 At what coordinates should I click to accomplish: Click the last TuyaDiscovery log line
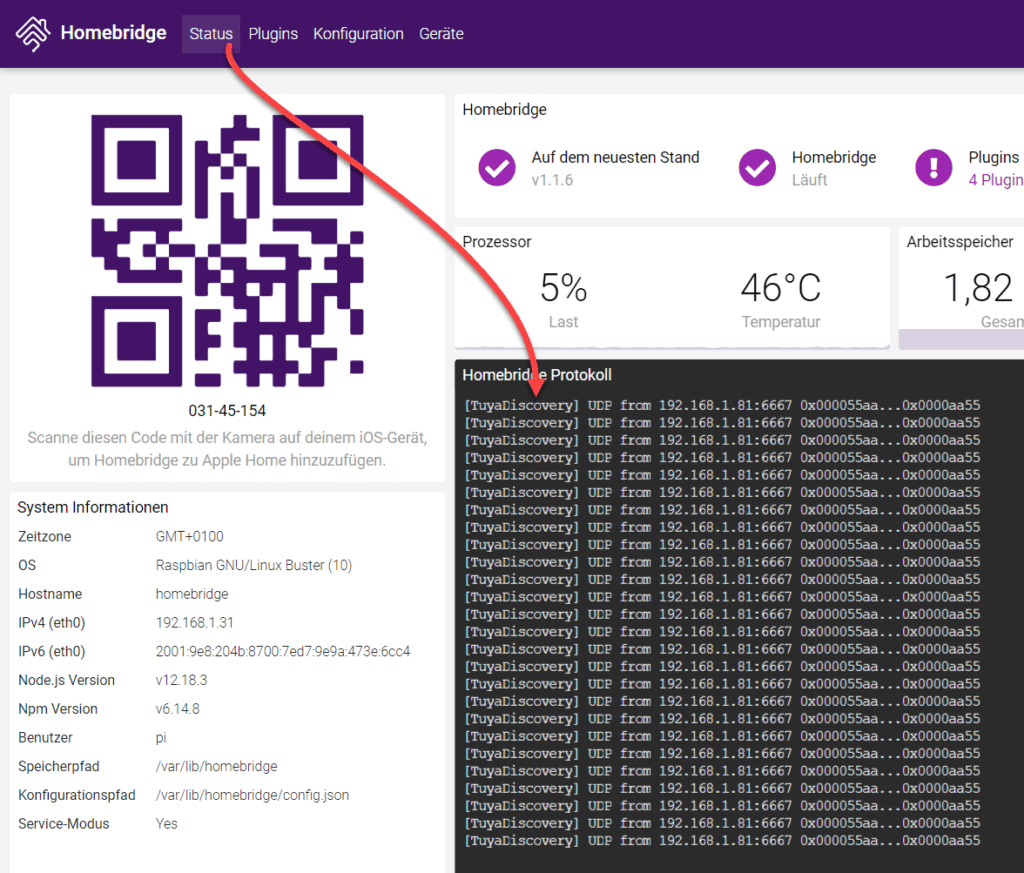tap(722, 841)
